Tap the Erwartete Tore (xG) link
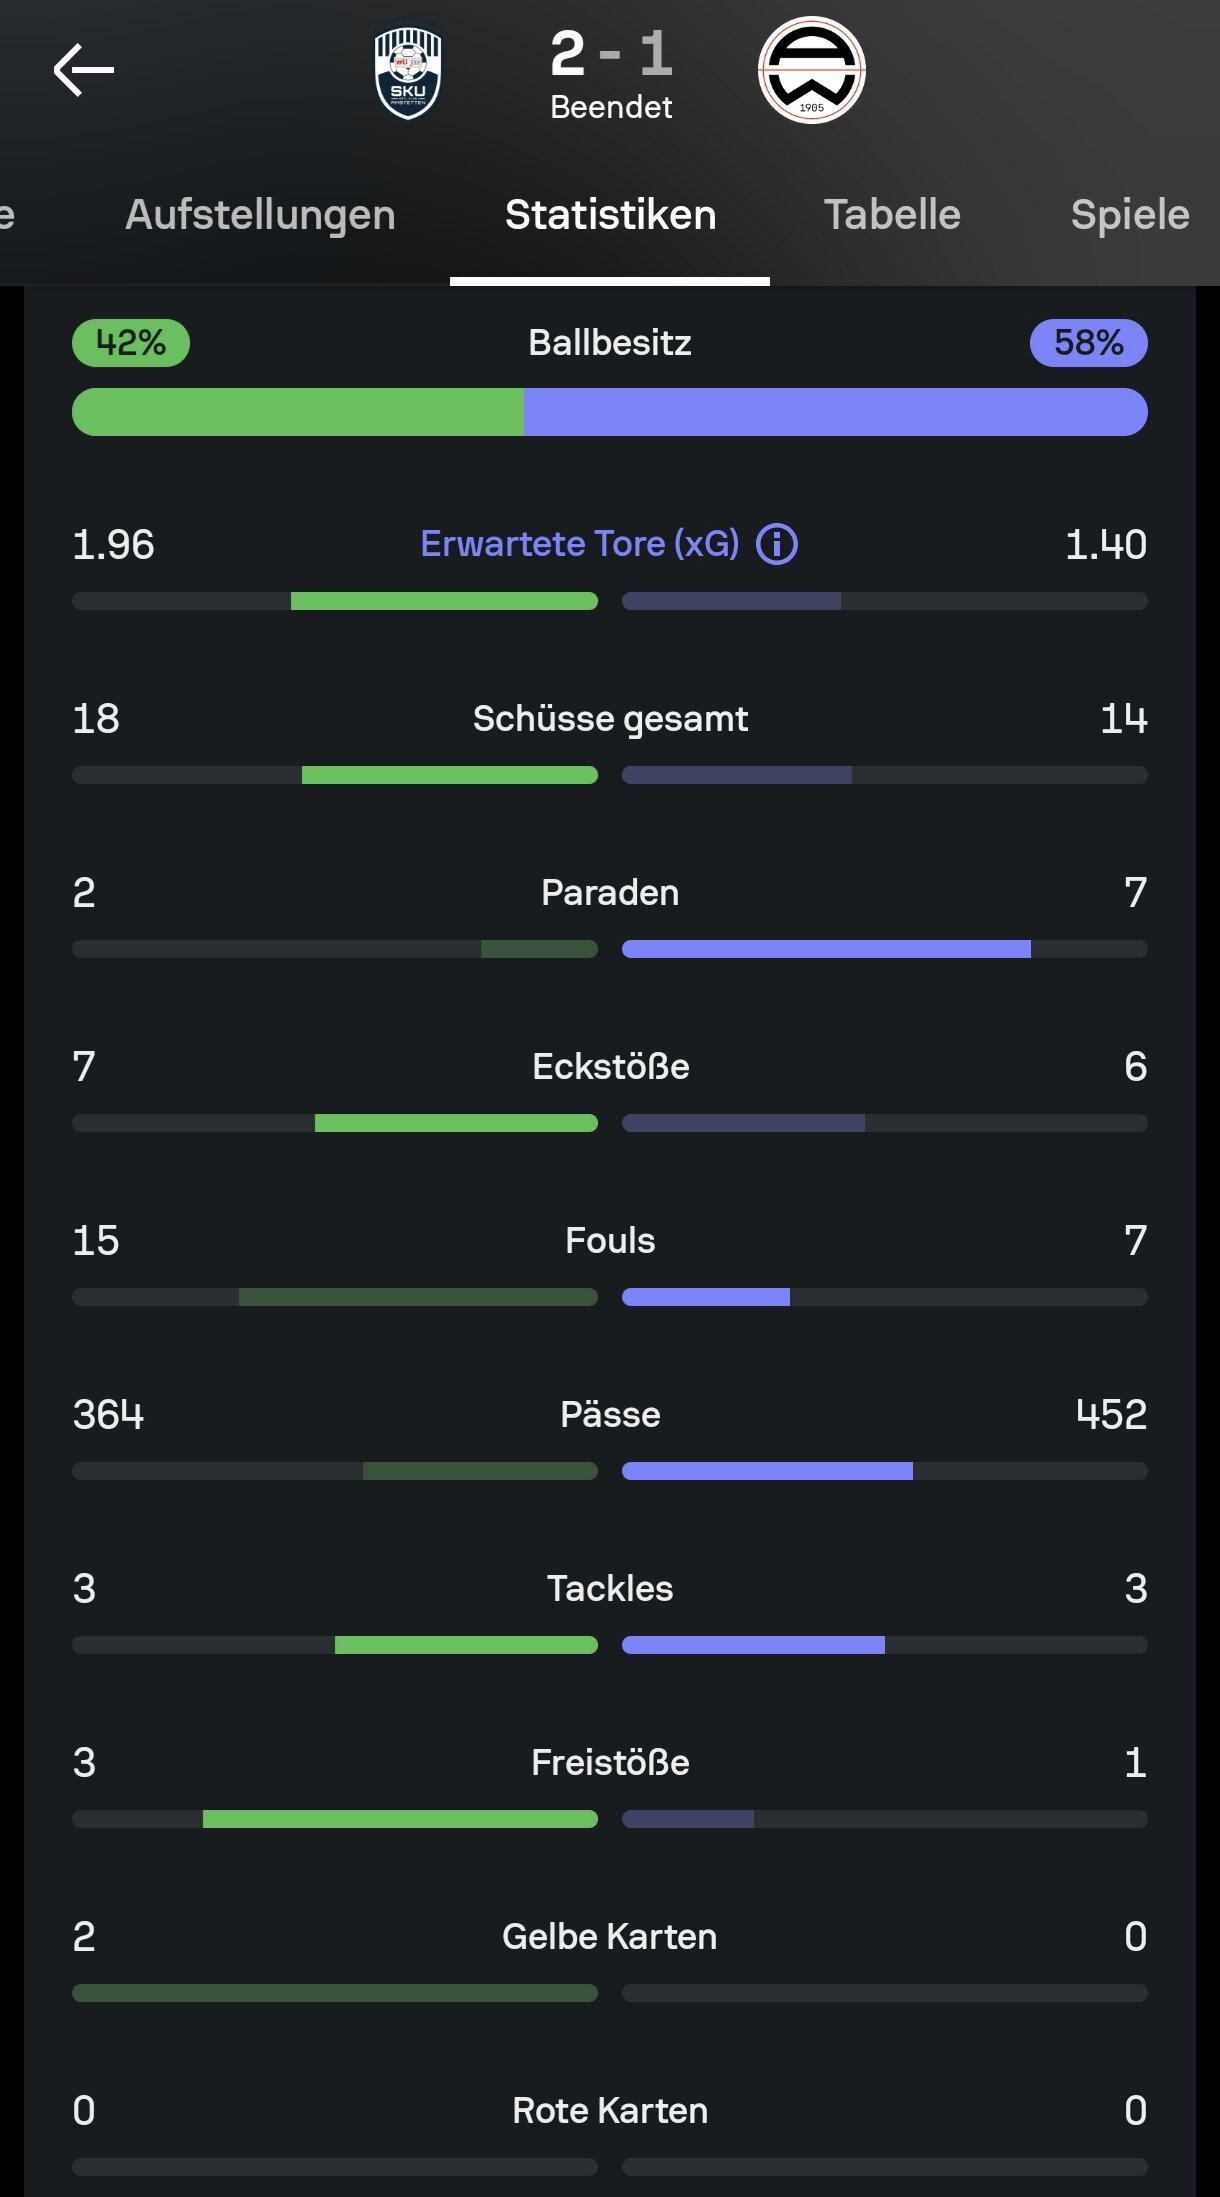 pos(580,544)
